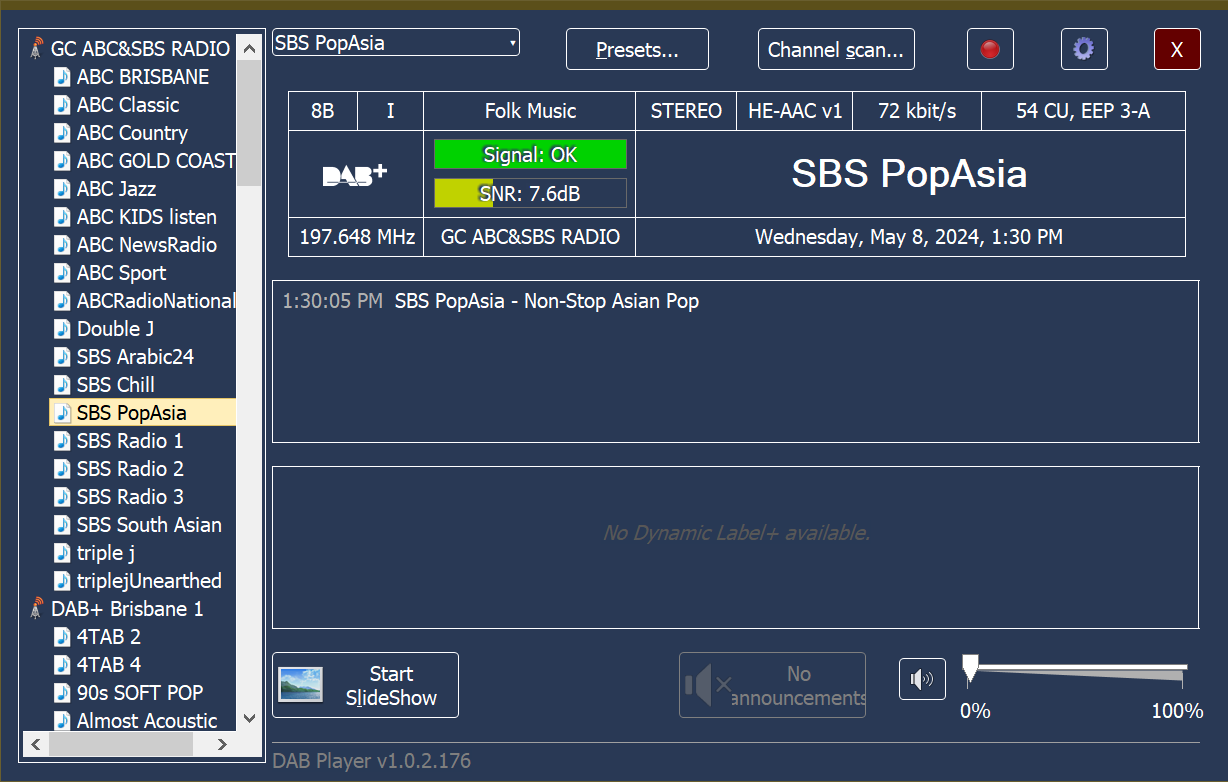Close the player with the X button
The height and width of the screenshot is (782, 1228).
coord(1177,49)
